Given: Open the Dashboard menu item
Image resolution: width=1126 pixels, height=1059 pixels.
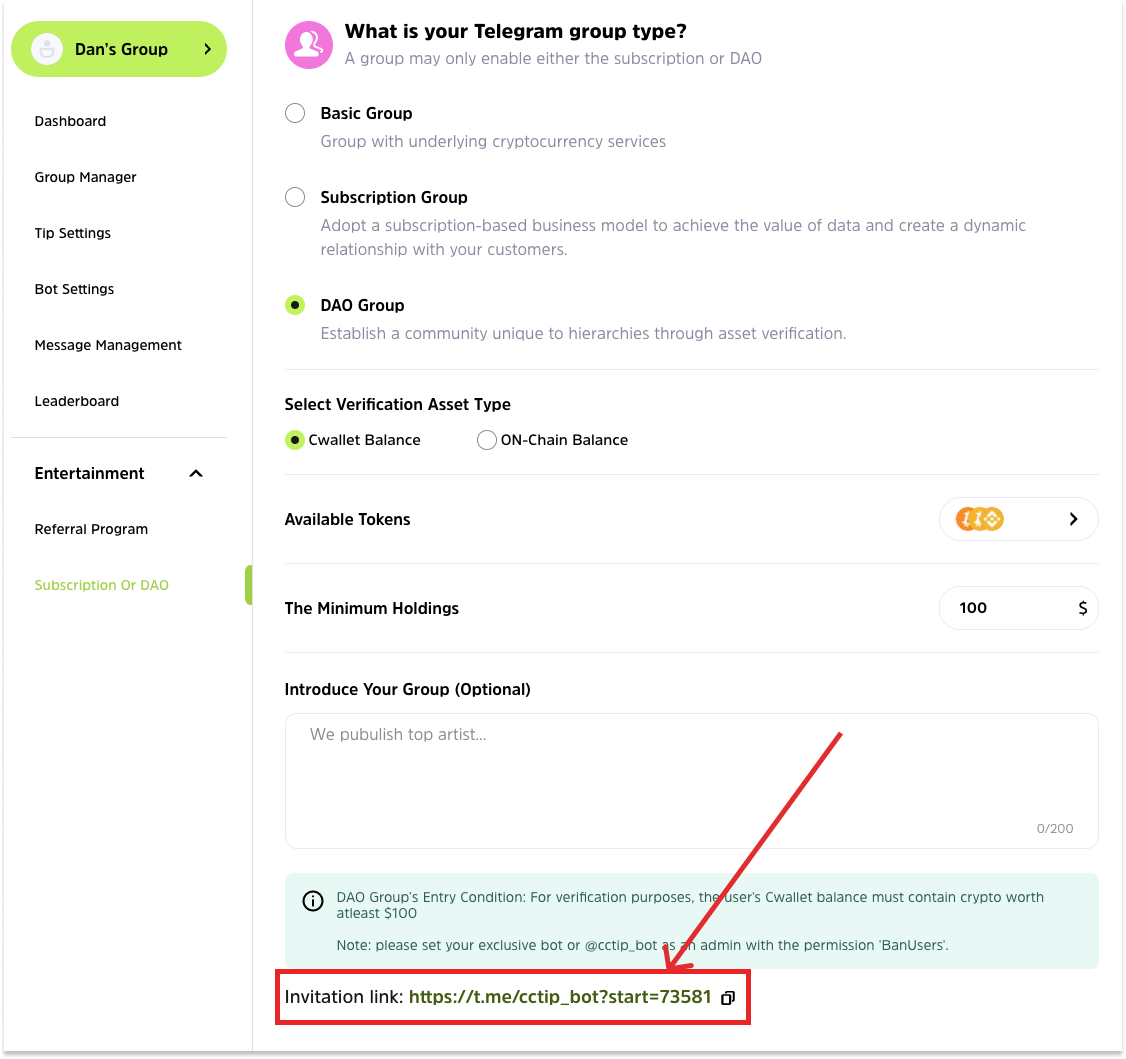Looking at the screenshot, I should [70, 121].
